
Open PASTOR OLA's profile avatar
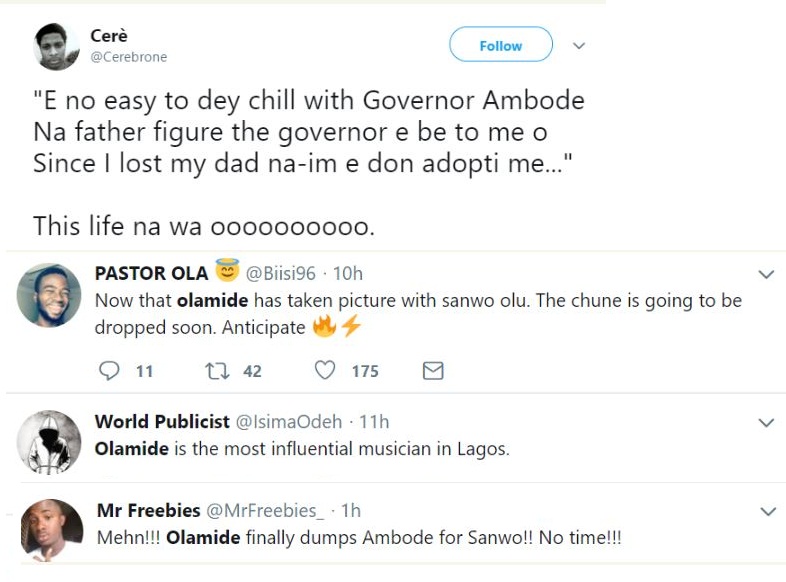pos(49,295)
